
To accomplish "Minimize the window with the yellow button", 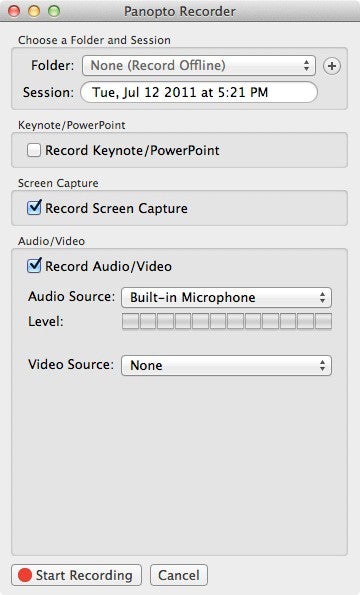I will pos(34,11).
